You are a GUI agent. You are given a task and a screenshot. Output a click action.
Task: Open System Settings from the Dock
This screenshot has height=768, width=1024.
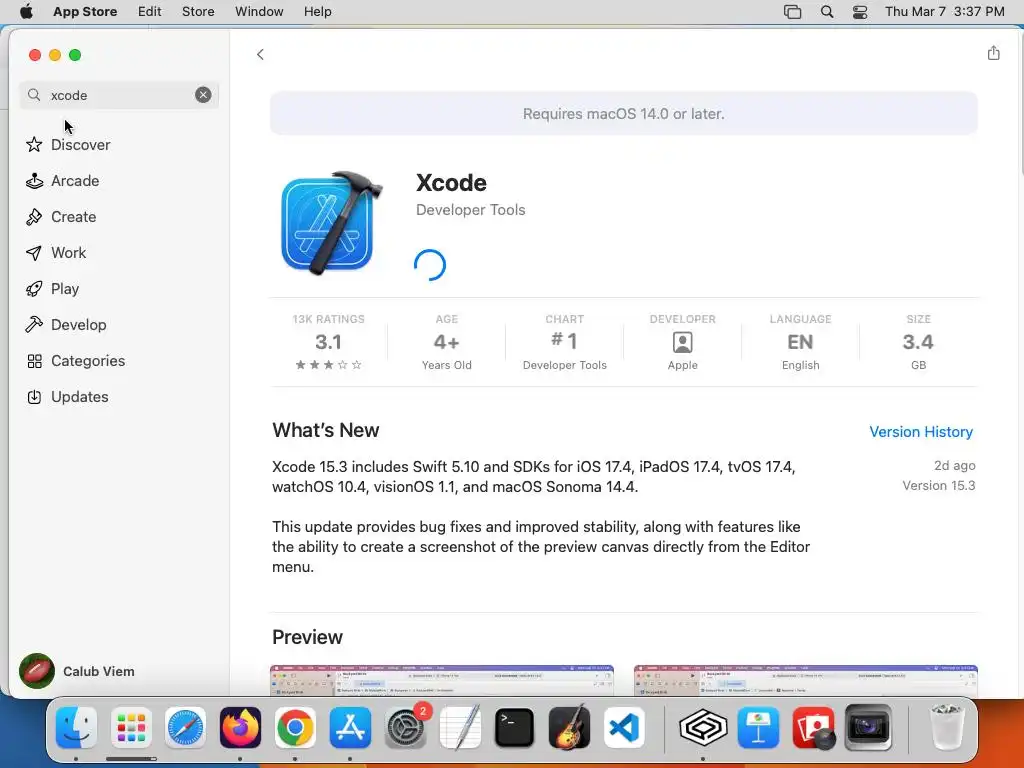coord(406,727)
